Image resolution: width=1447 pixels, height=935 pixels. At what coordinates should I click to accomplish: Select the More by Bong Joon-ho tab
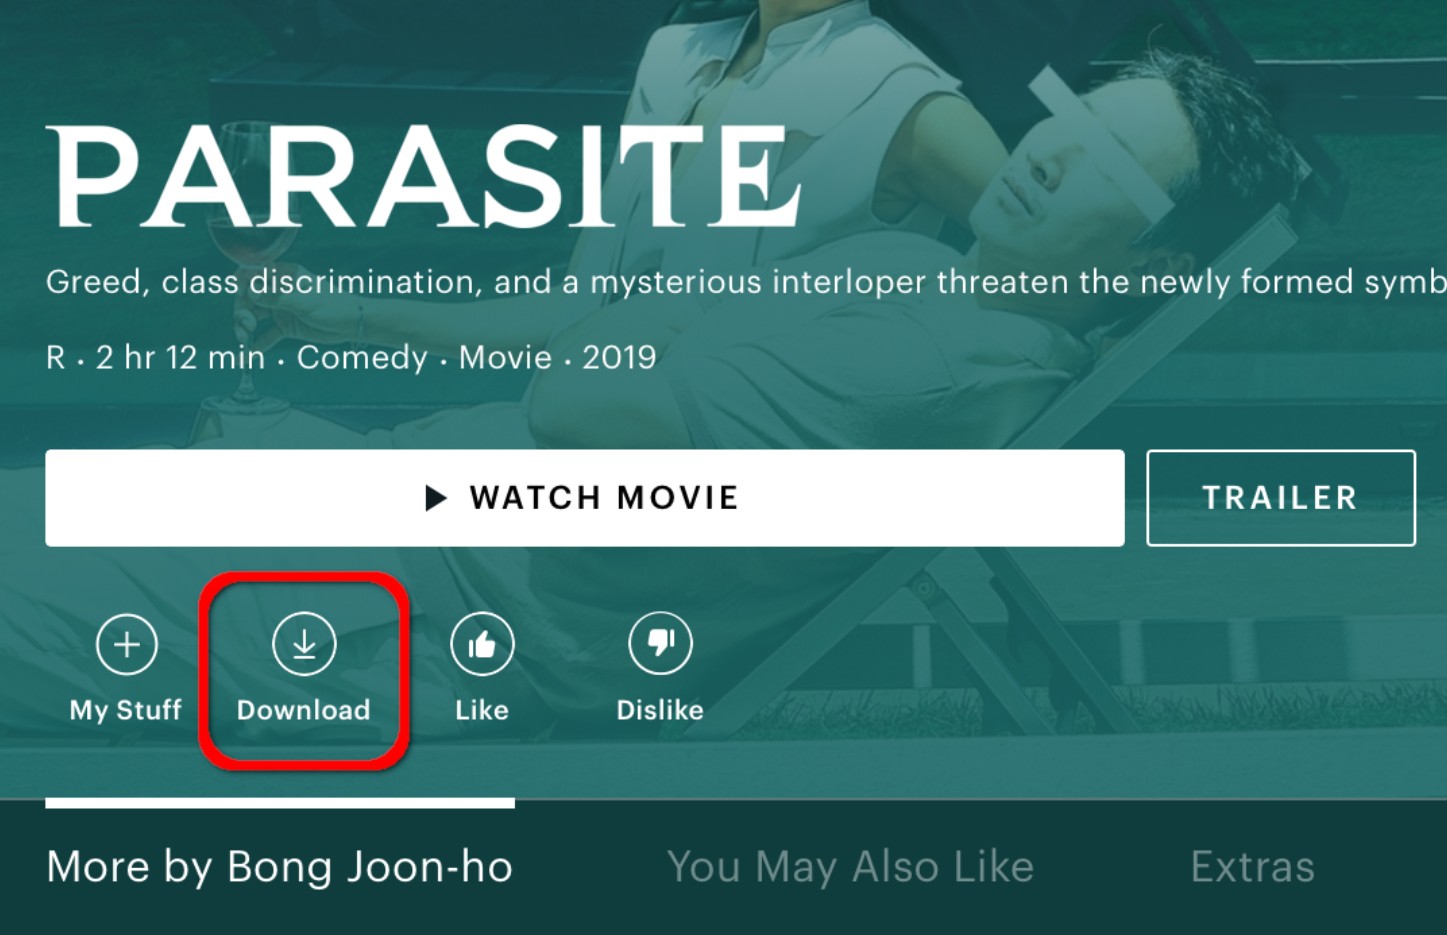[x=280, y=866]
